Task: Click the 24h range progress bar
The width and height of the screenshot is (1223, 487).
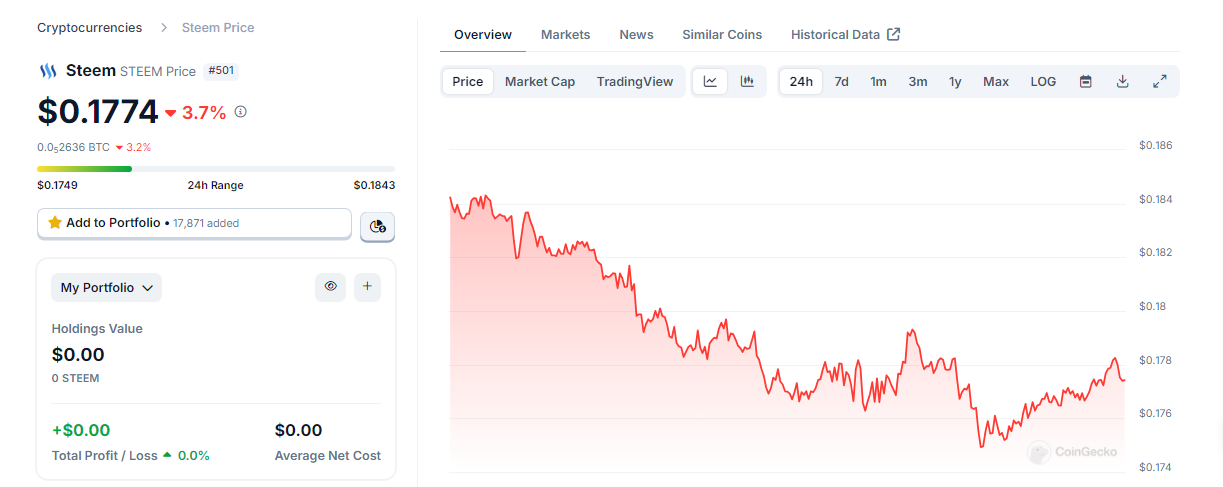Action: coord(216,169)
